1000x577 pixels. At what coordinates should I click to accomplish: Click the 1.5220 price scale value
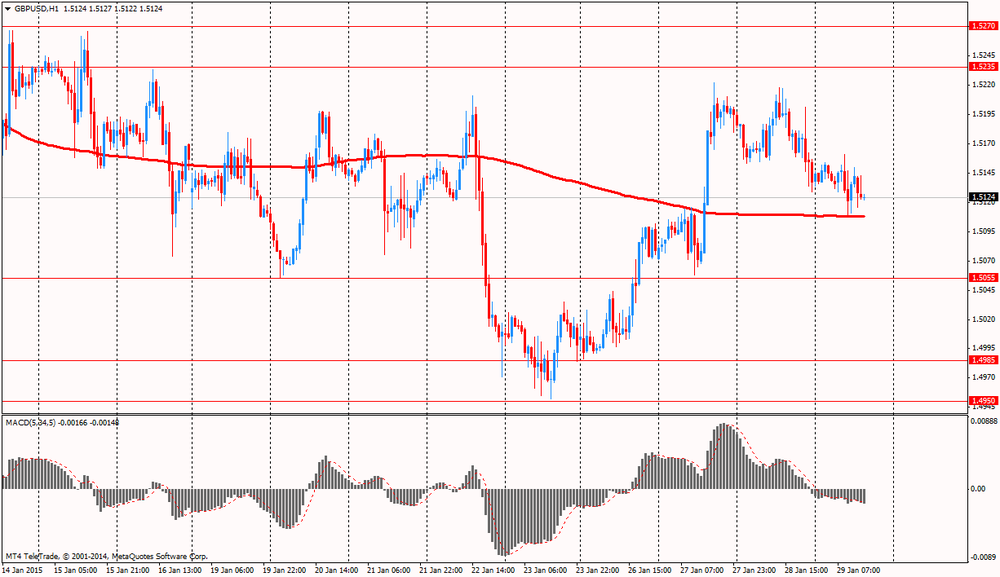[x=984, y=84]
